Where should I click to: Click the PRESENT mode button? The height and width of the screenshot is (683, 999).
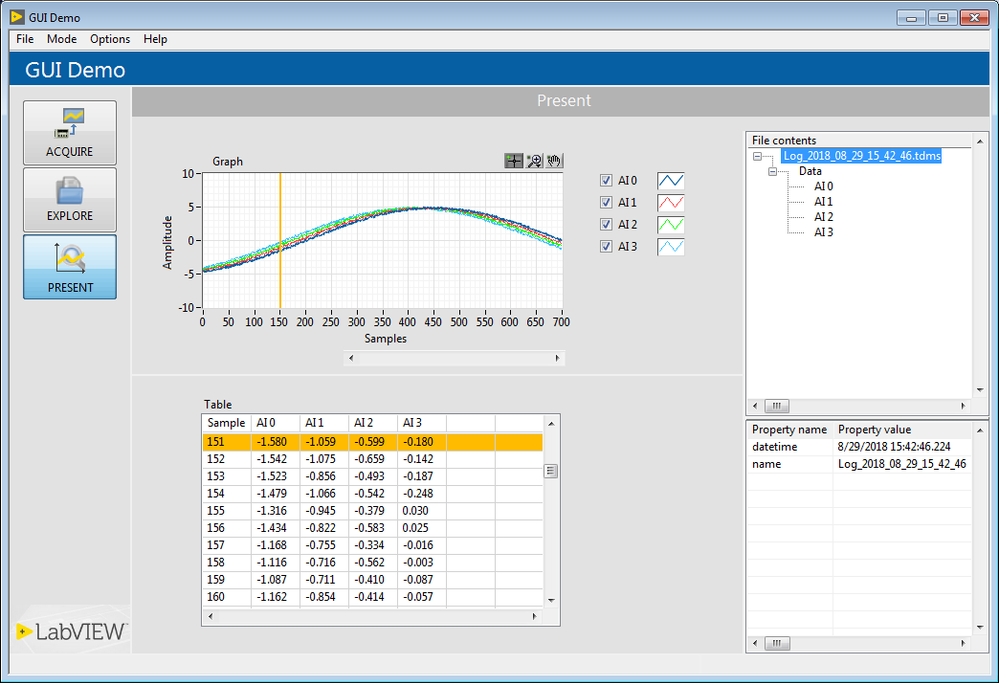pos(70,267)
